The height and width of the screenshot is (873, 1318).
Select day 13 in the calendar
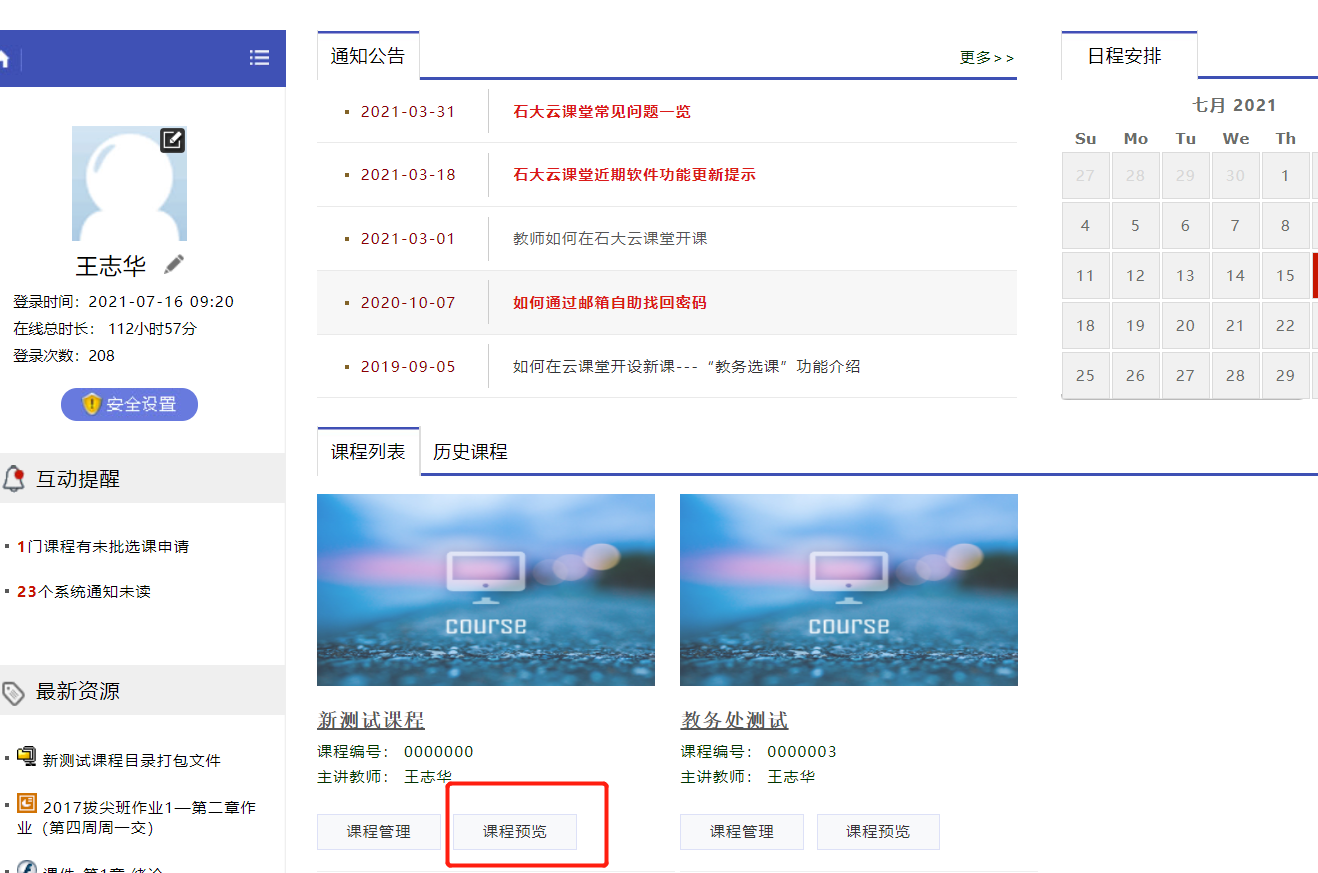pos(1185,276)
